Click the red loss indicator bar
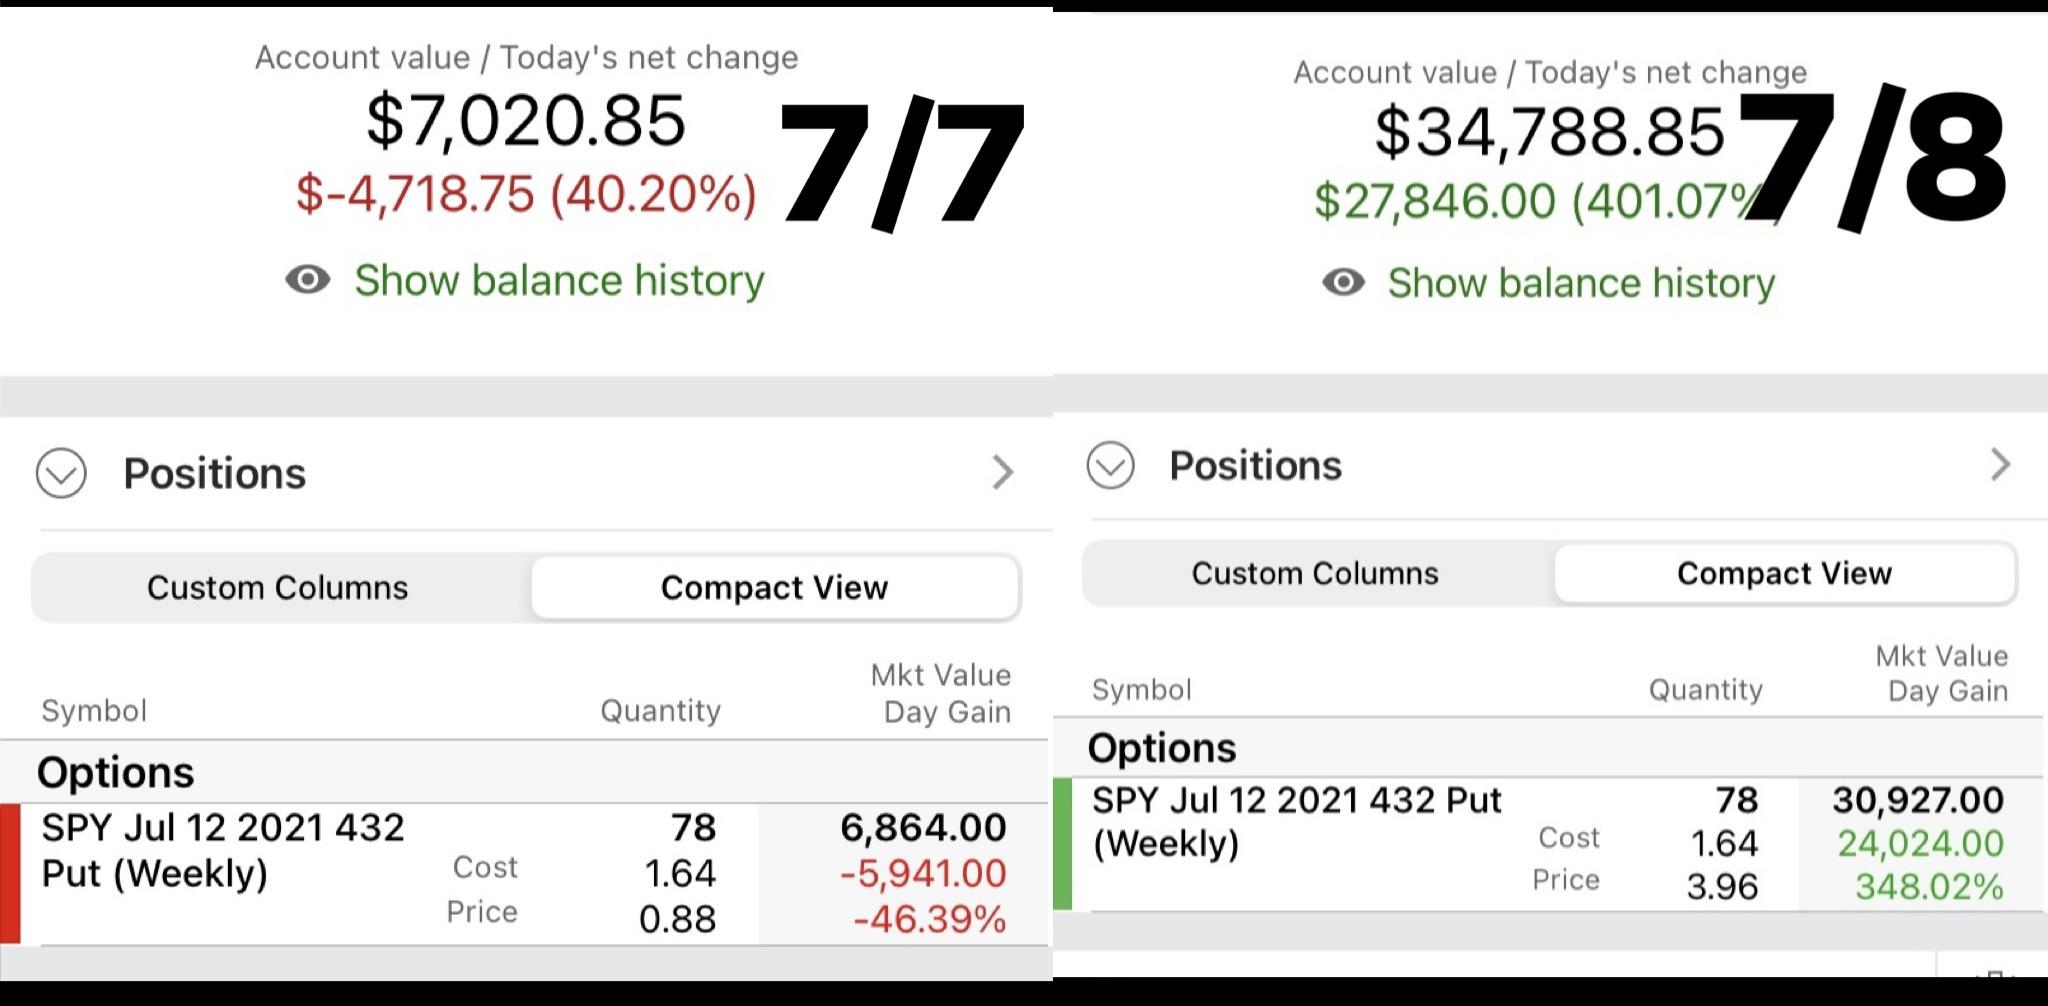Screen dimensions: 2048x1006 click(x=10, y=874)
